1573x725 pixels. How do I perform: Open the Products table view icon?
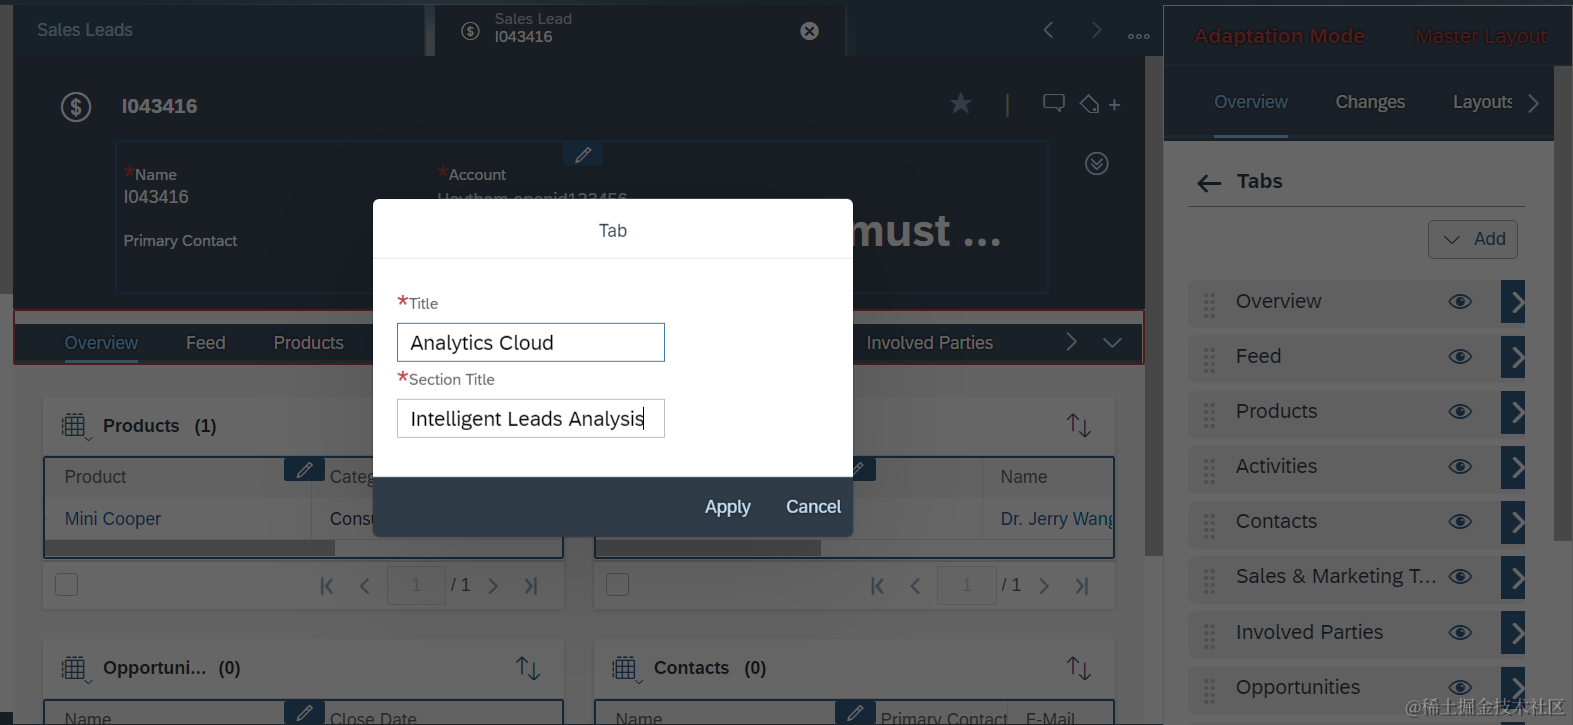75,426
